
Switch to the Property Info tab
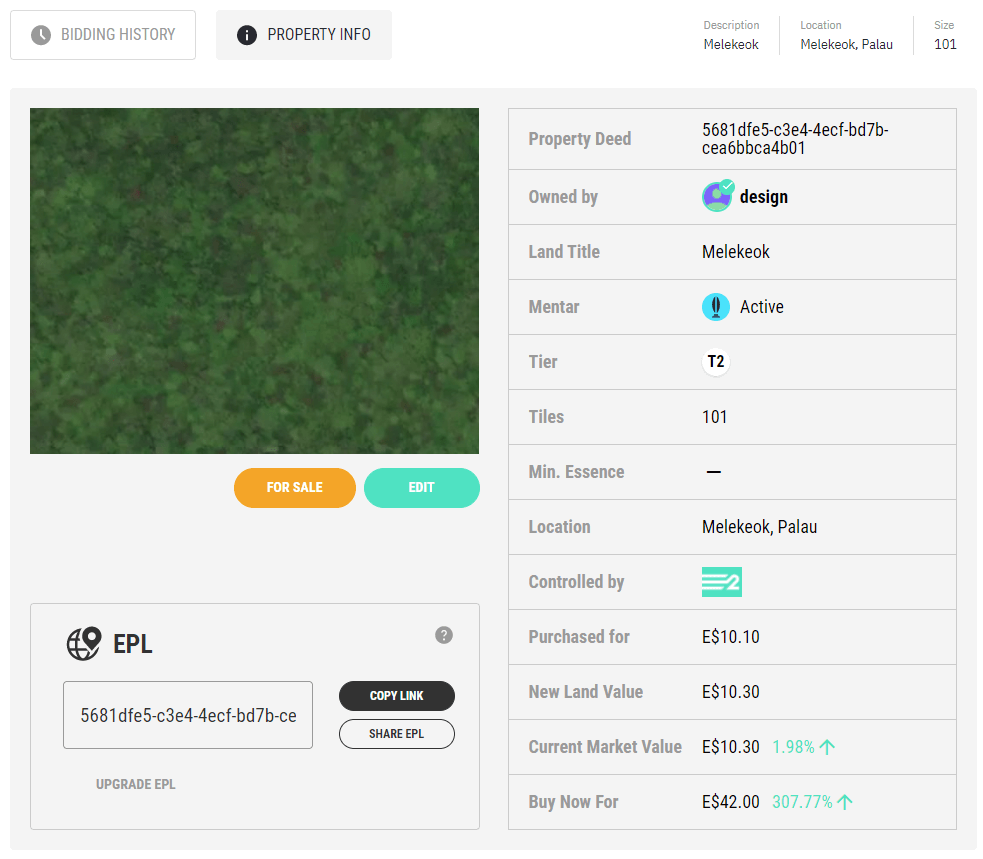tap(304, 34)
